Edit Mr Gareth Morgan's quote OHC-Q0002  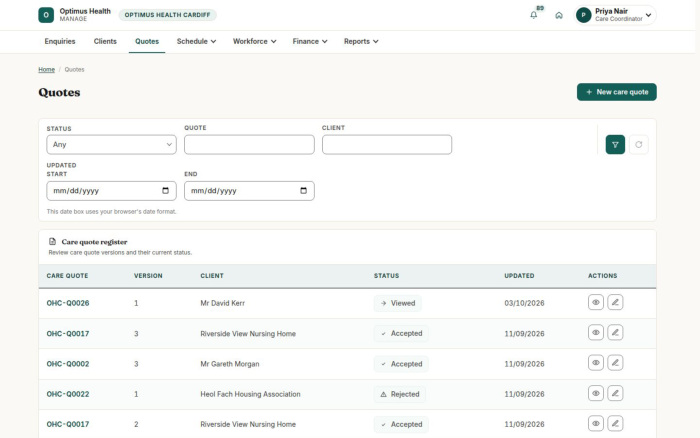pos(615,363)
